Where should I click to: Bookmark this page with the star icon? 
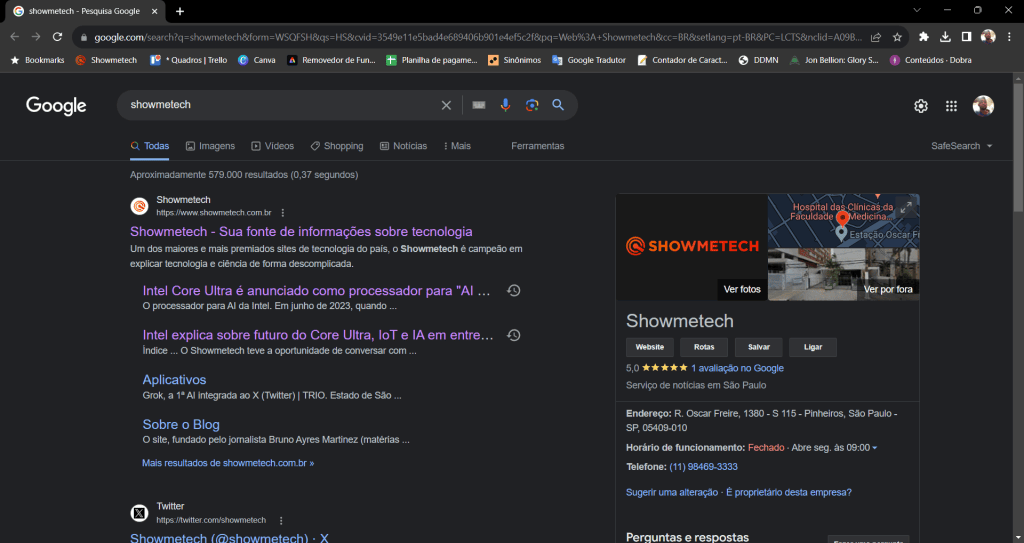click(897, 37)
